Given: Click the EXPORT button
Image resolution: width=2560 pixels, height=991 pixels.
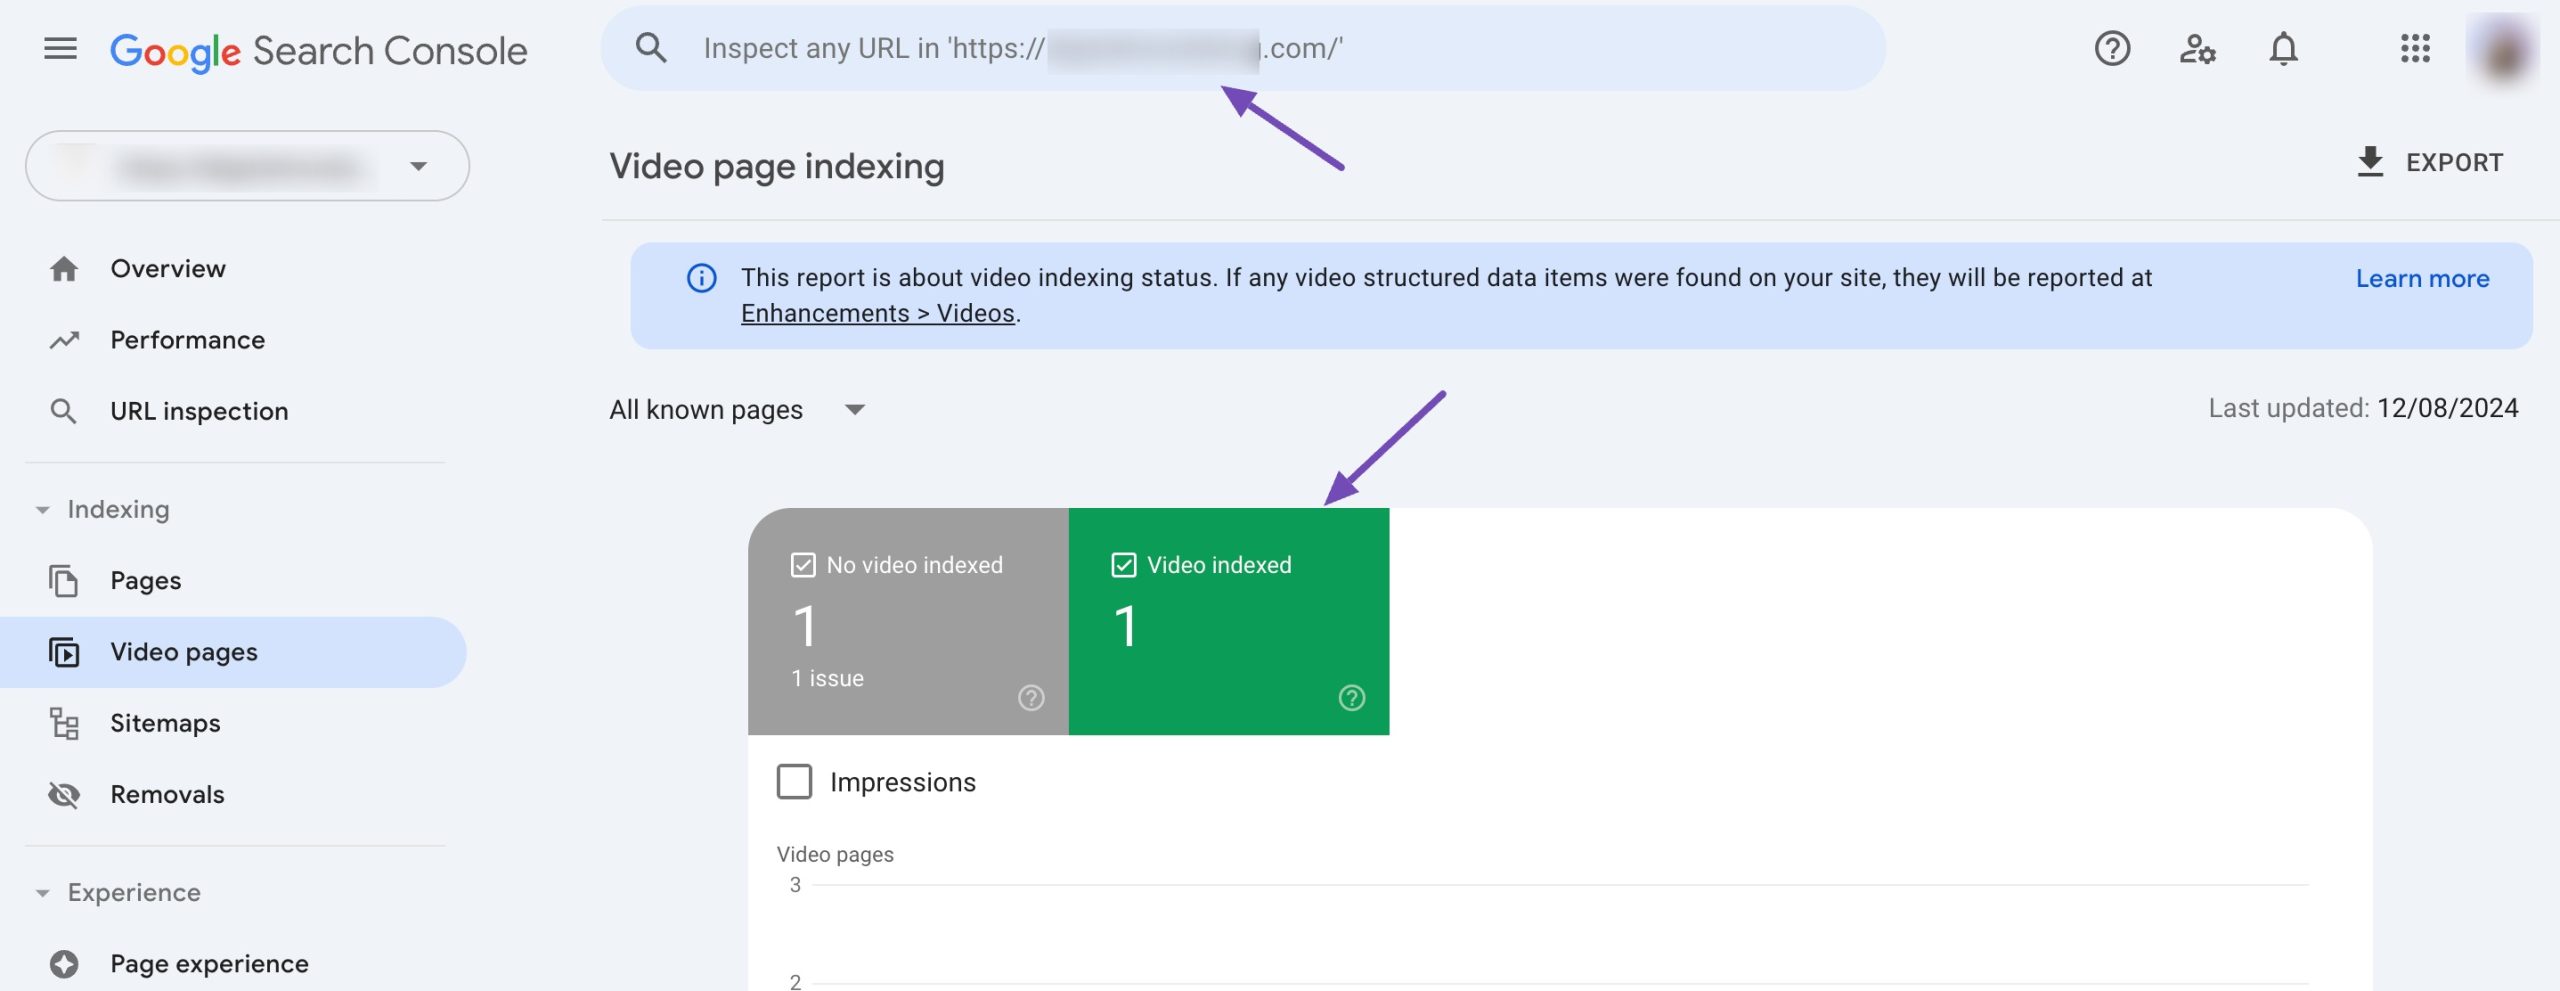Looking at the screenshot, I should 2430,162.
